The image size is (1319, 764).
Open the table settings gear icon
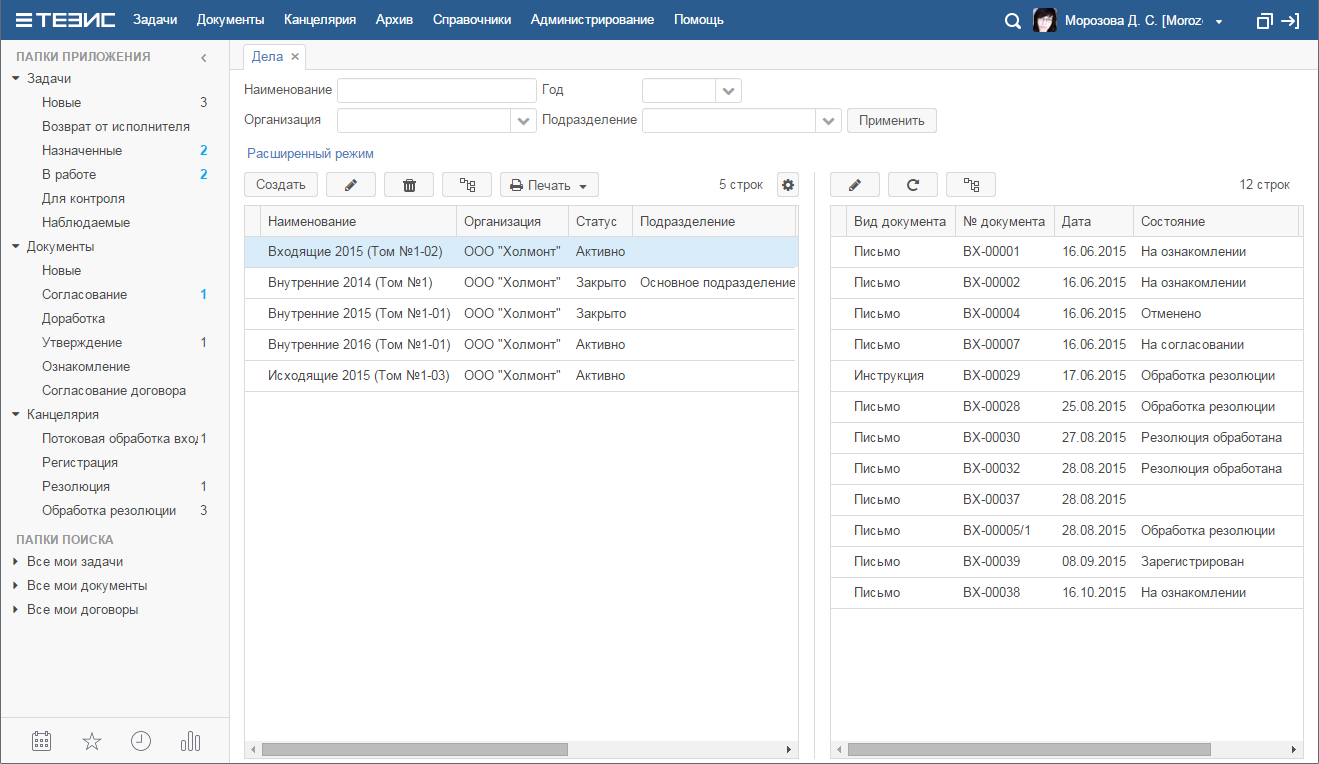click(788, 185)
